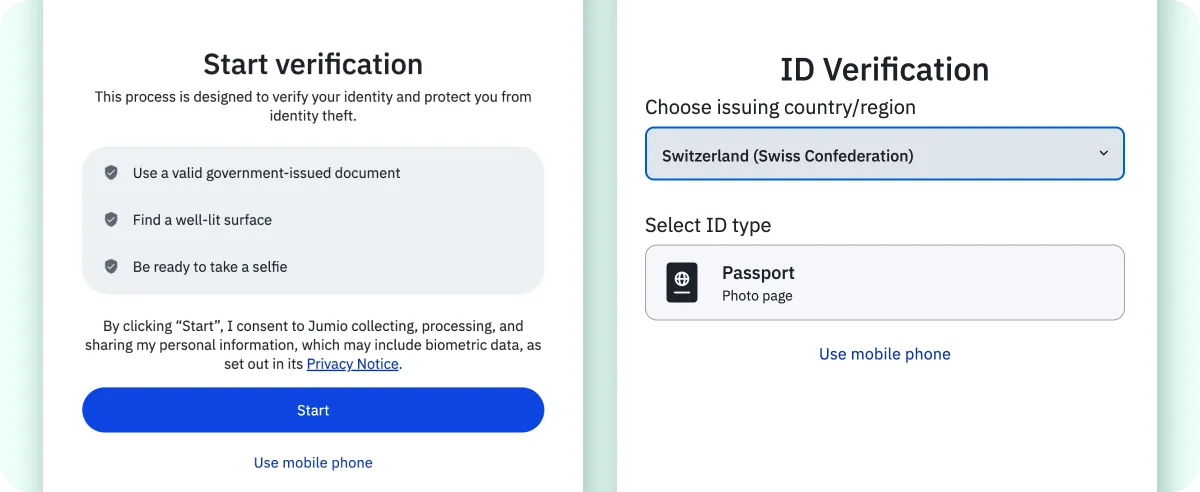Click Use mobile phone under the Passport option
This screenshot has height=492, width=1200.
click(x=885, y=354)
